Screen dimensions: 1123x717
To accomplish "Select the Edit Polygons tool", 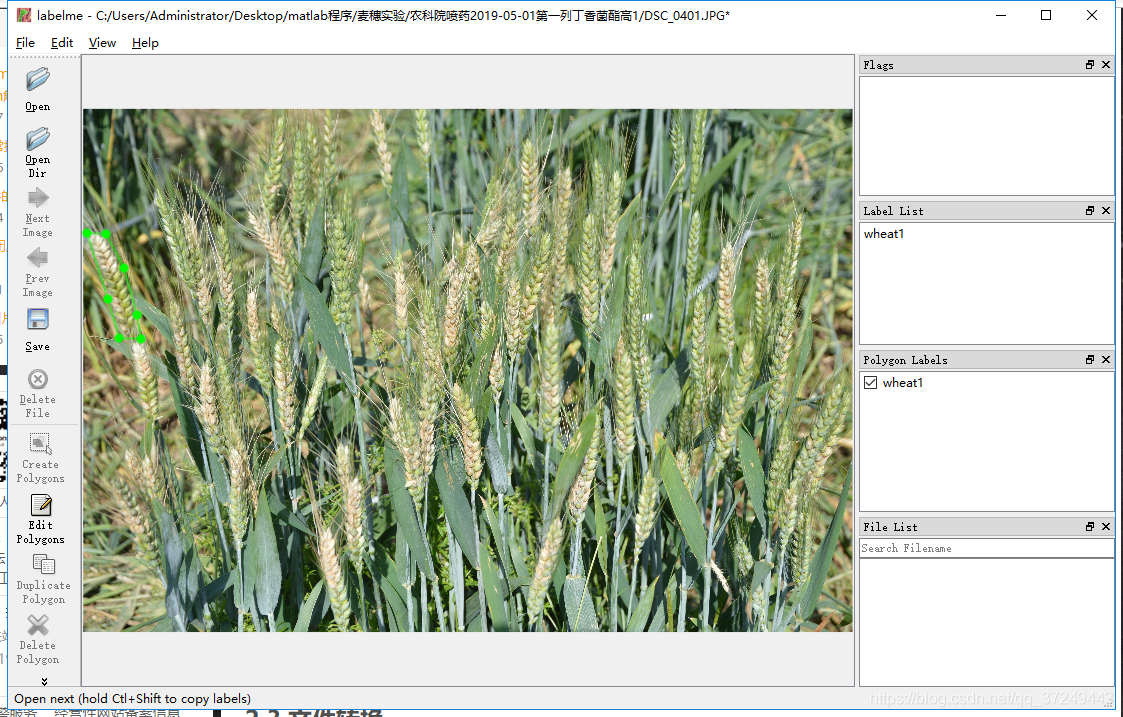I will (41, 505).
